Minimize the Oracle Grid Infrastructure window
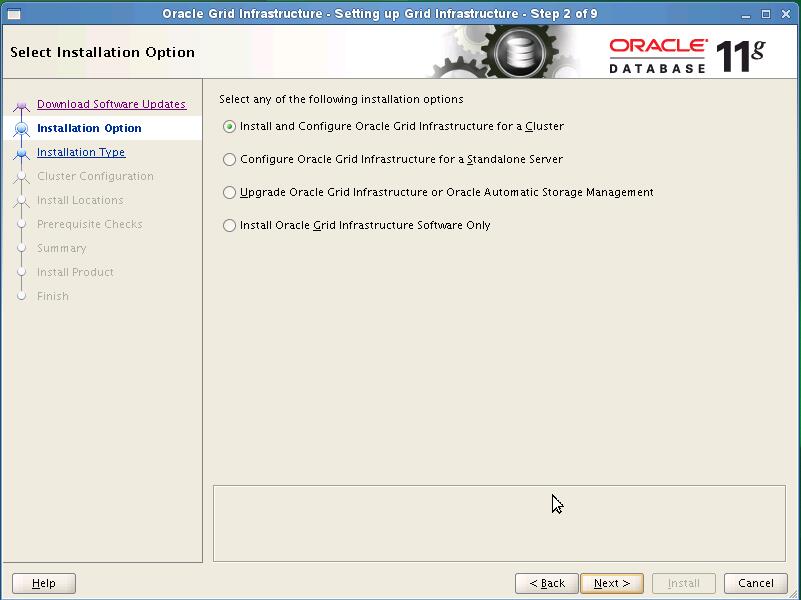801x600 pixels. coord(746,14)
